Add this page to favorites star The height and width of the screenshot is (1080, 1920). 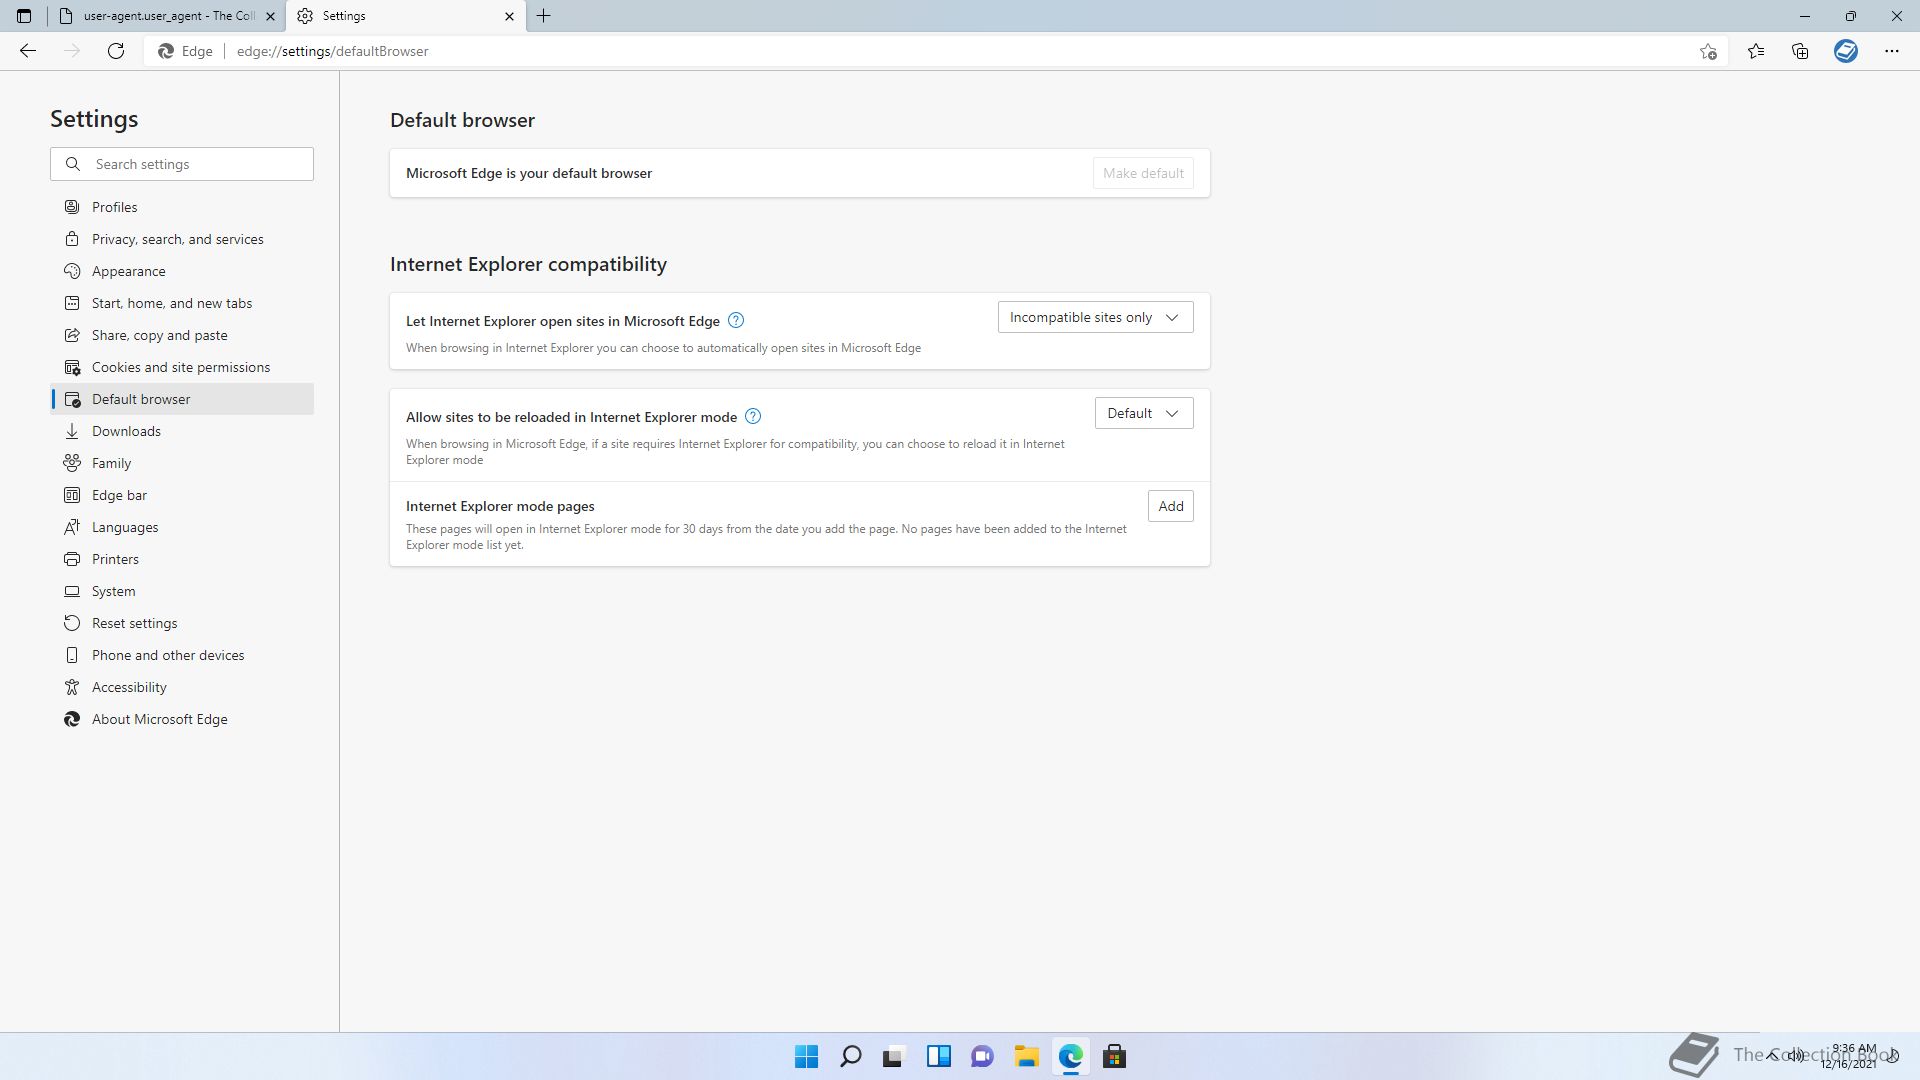click(x=1708, y=51)
